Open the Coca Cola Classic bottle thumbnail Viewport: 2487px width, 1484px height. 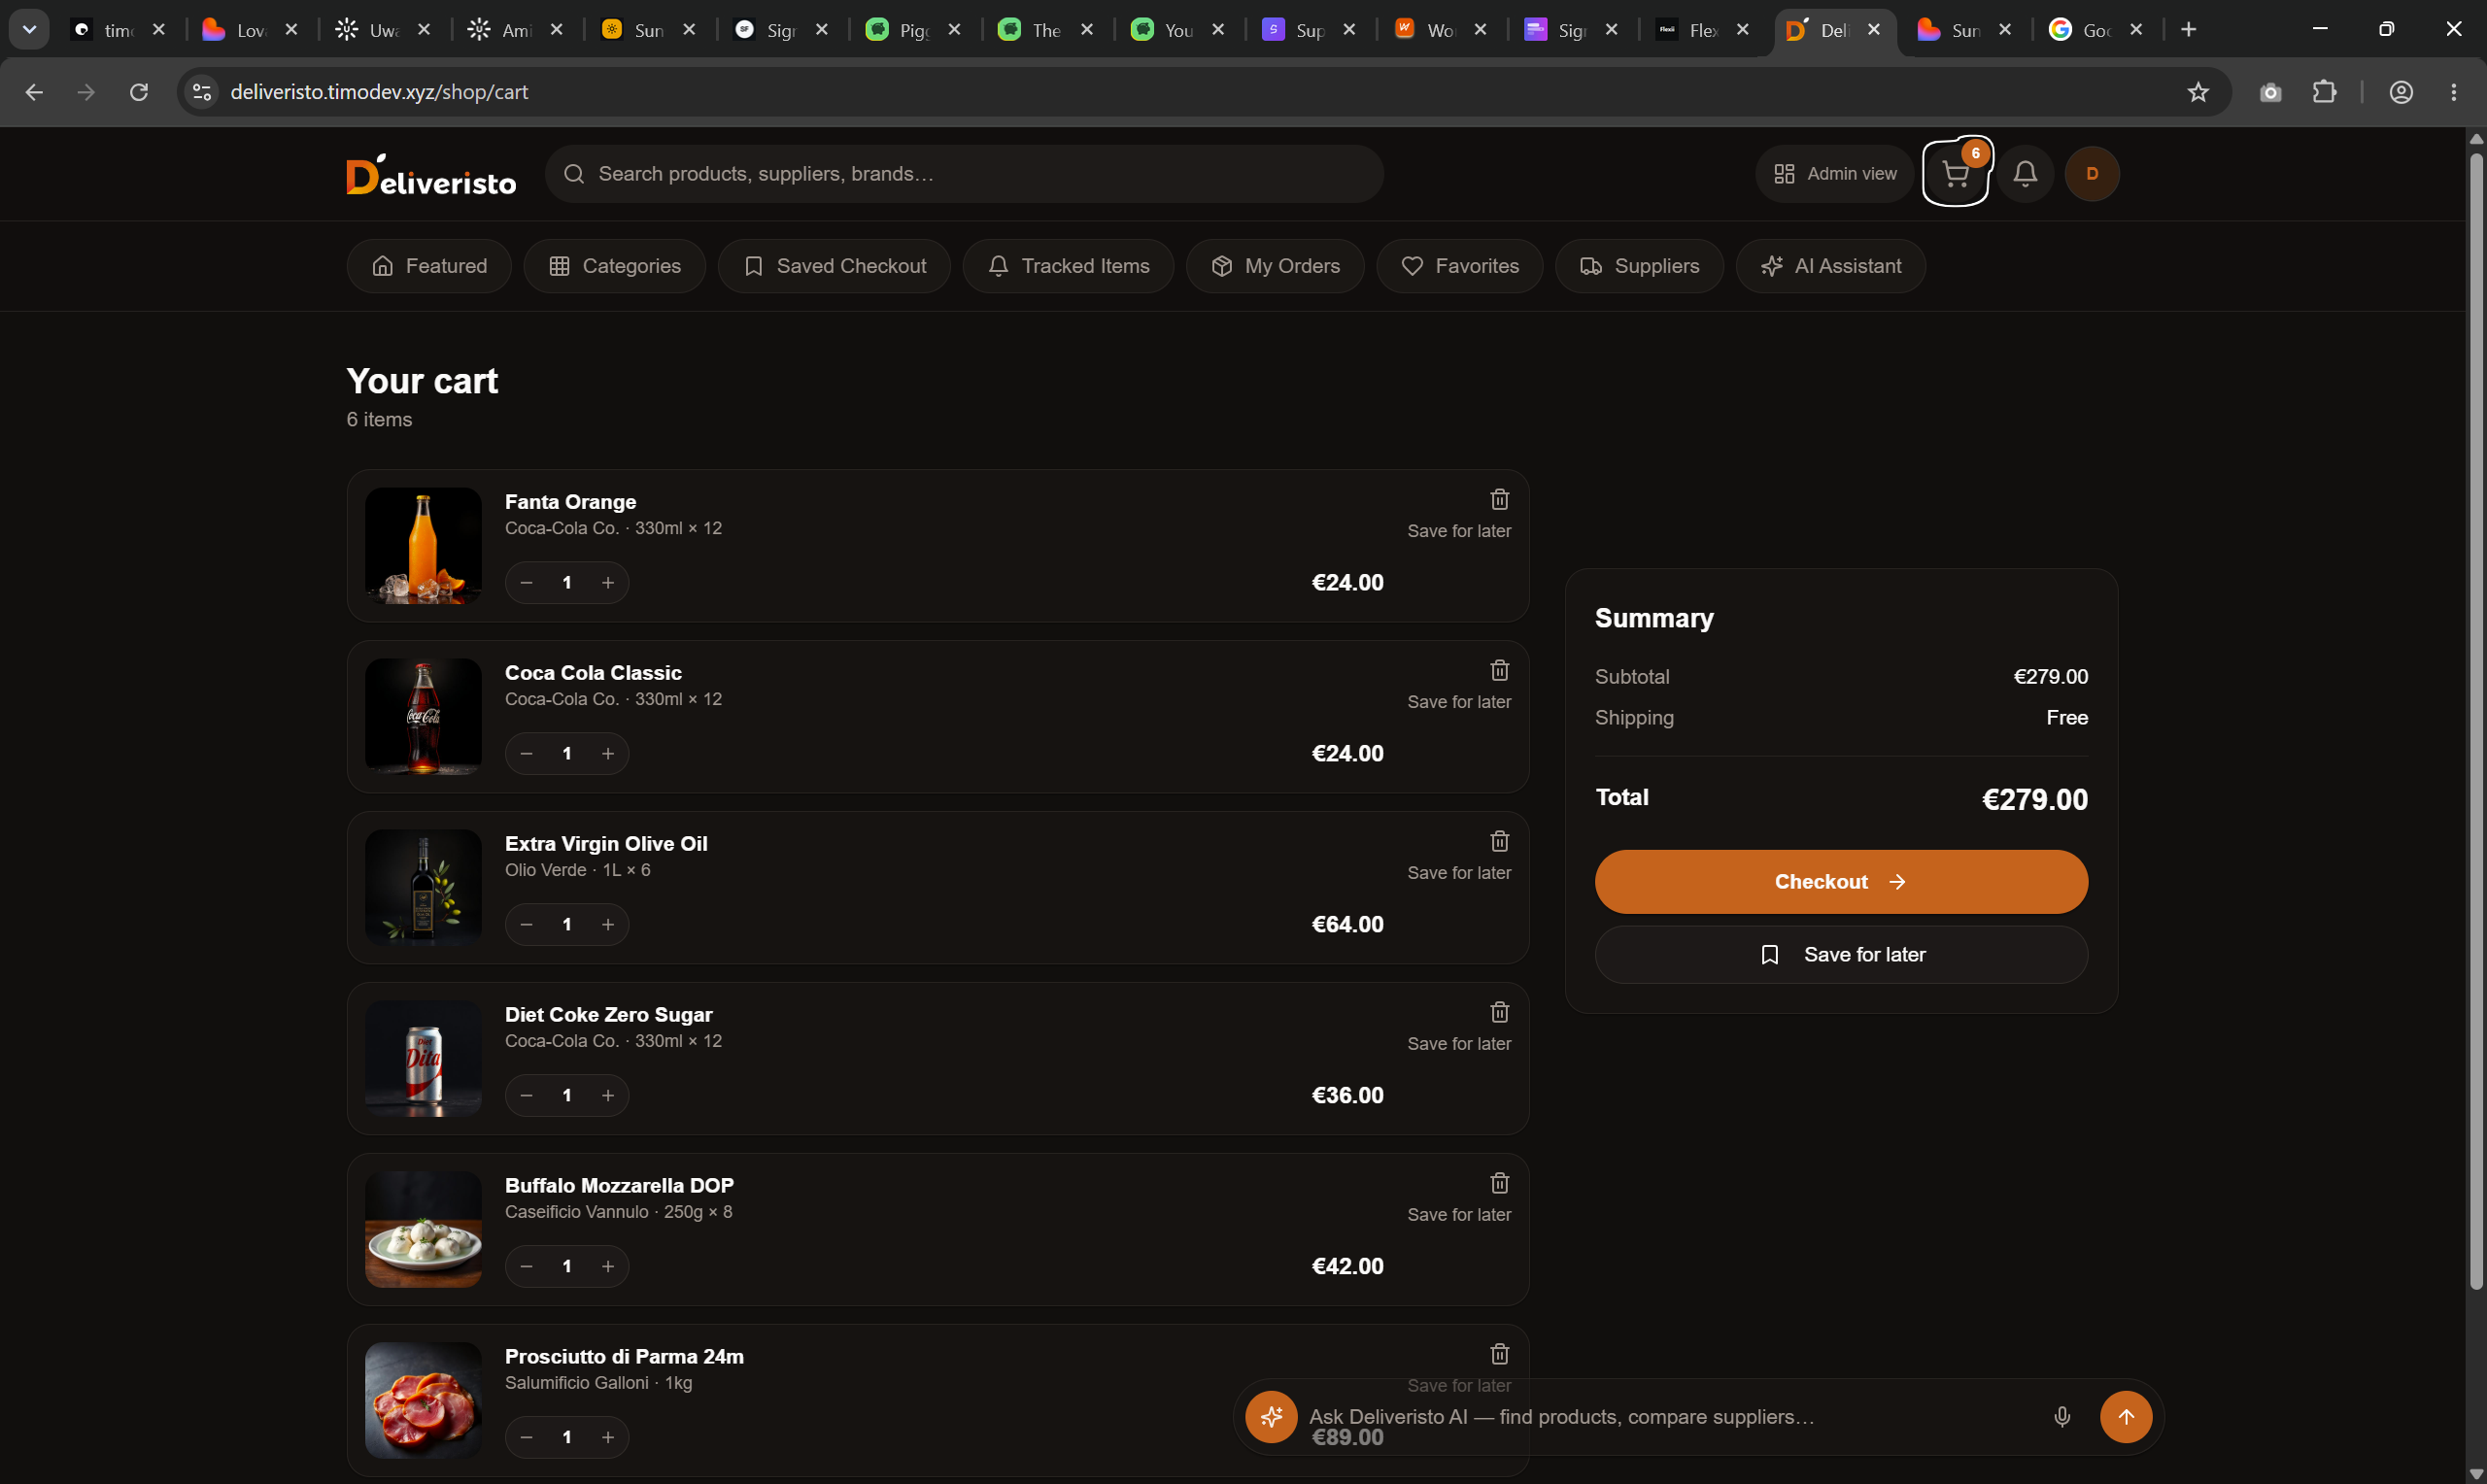(x=423, y=717)
